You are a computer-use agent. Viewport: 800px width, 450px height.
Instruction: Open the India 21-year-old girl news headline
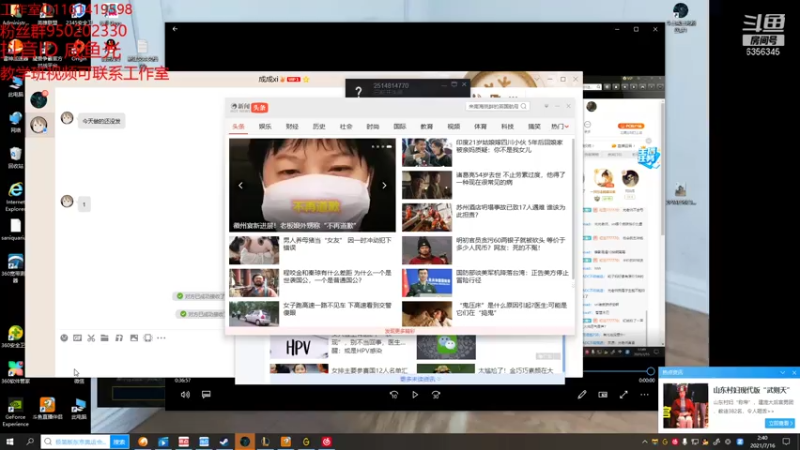pos(509,146)
